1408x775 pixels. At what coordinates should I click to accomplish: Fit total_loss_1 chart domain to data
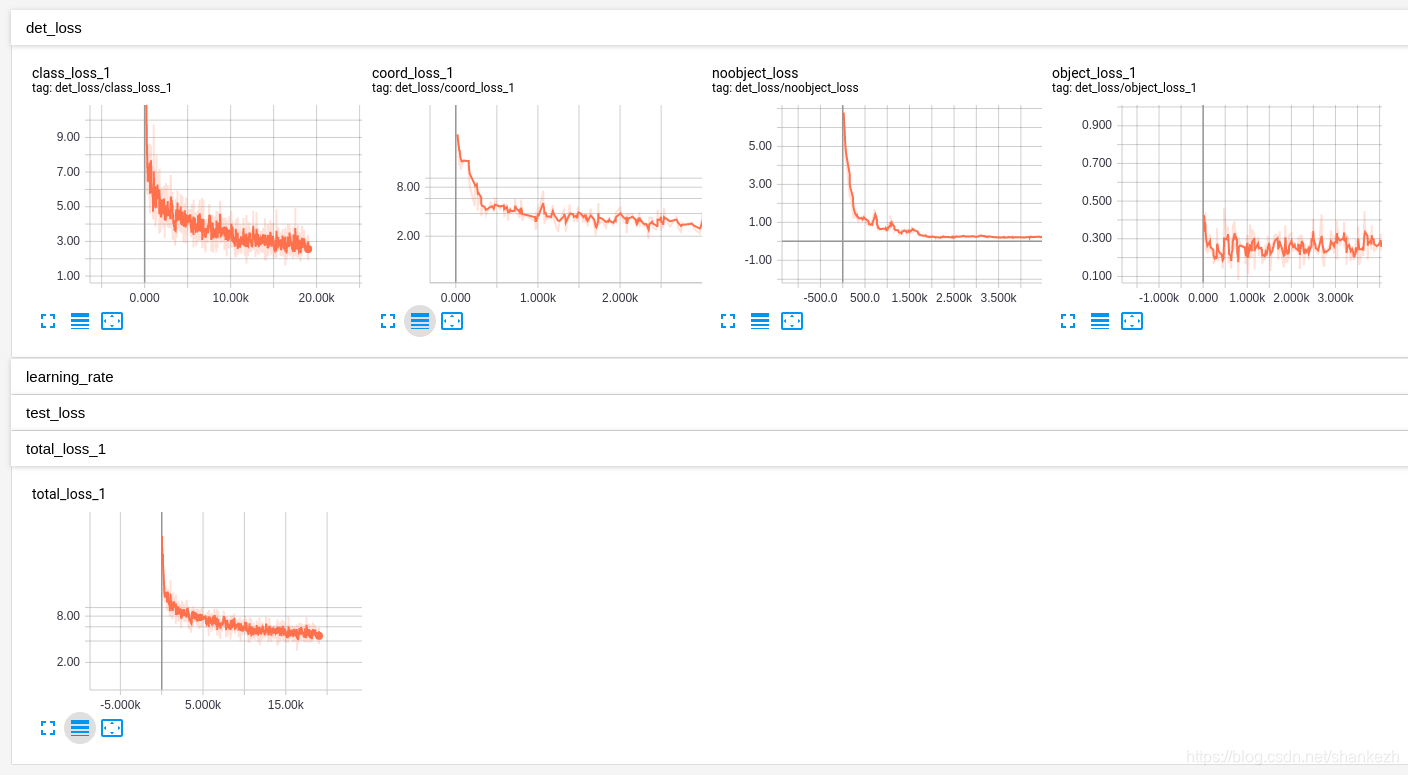pyautogui.click(x=112, y=728)
